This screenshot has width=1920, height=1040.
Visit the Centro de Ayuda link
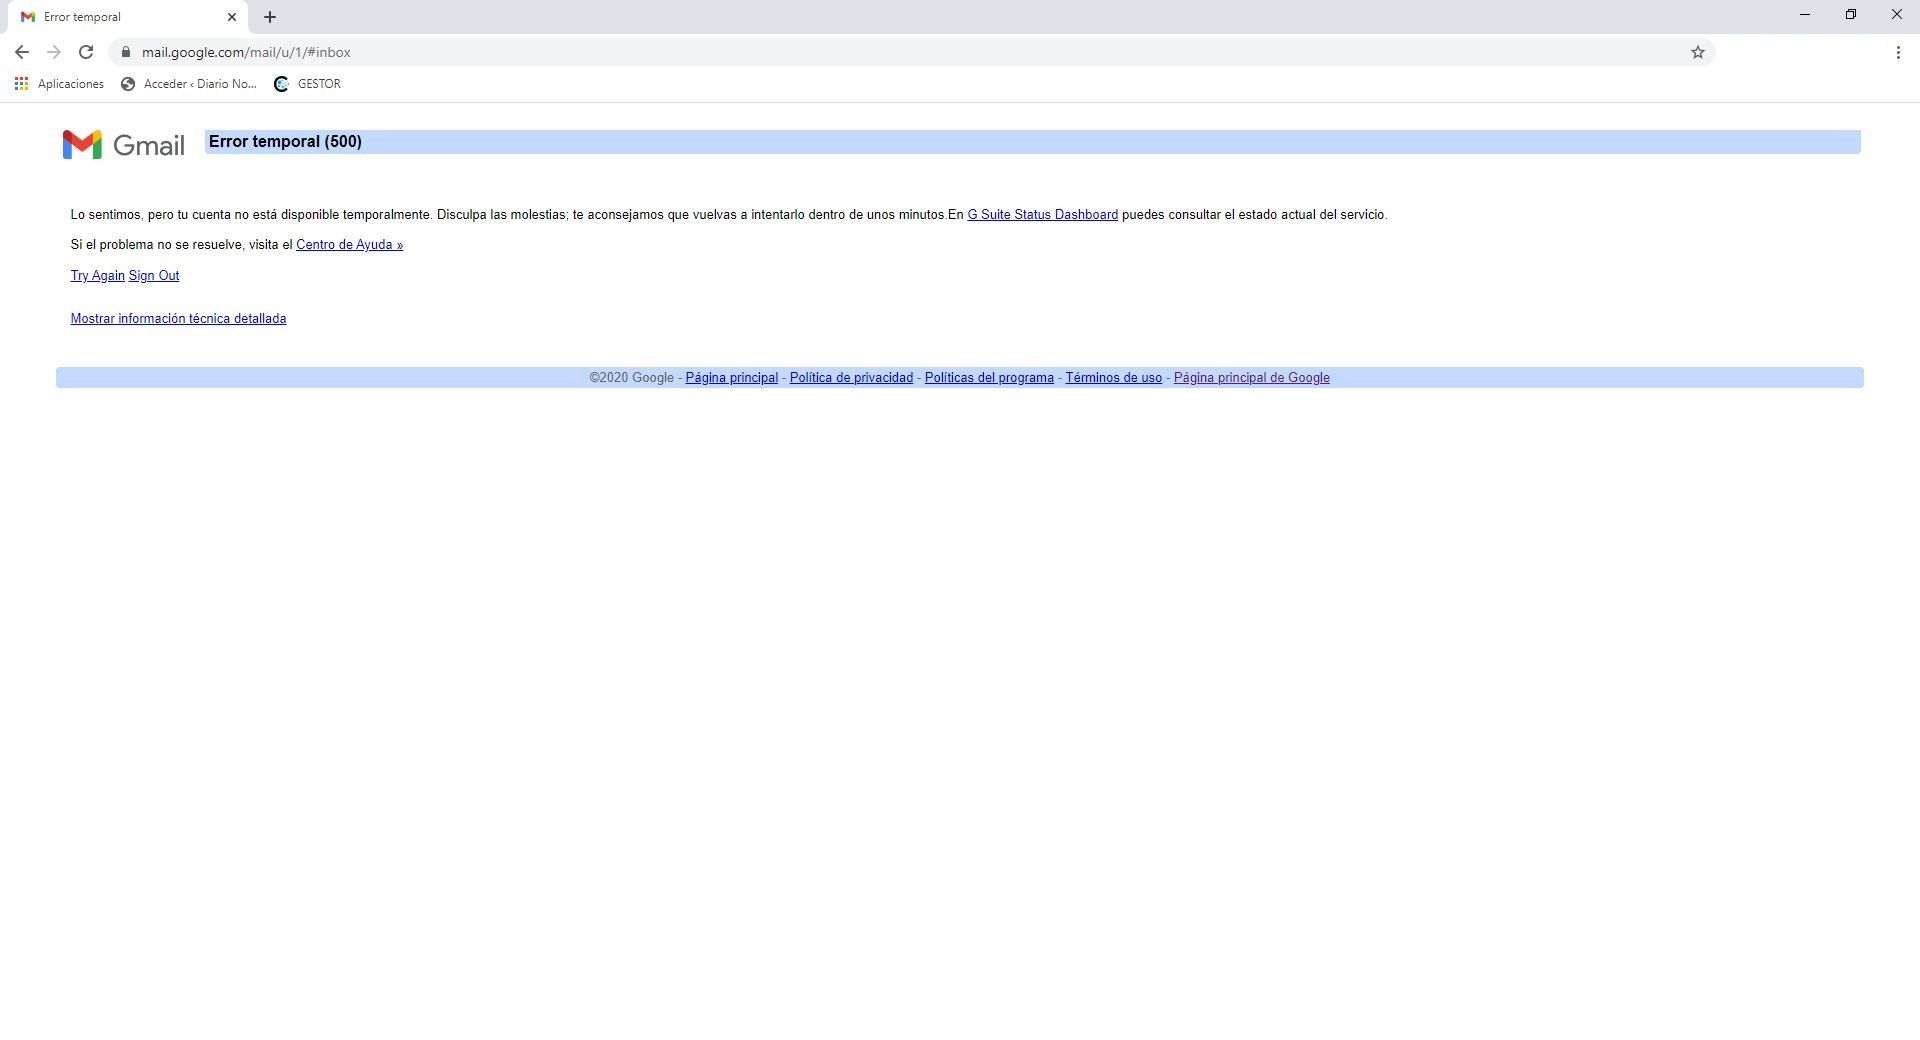[x=349, y=245]
